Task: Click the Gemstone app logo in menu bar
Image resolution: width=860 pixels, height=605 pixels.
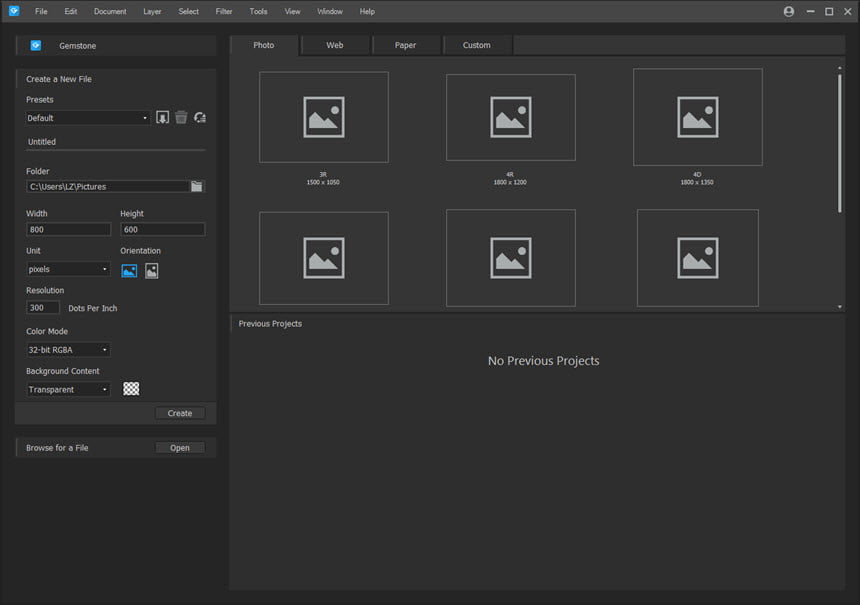Action: pos(14,10)
